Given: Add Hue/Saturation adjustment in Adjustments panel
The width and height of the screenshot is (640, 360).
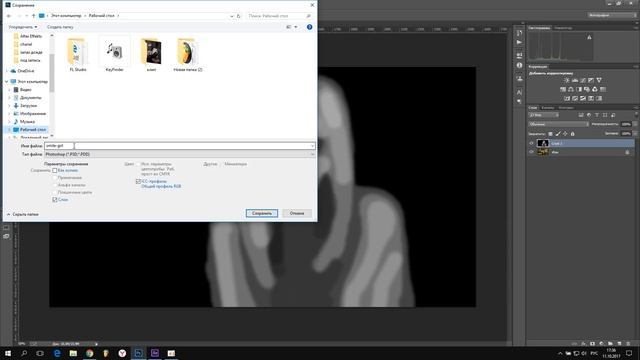Looking at the screenshot, I should [563, 89].
